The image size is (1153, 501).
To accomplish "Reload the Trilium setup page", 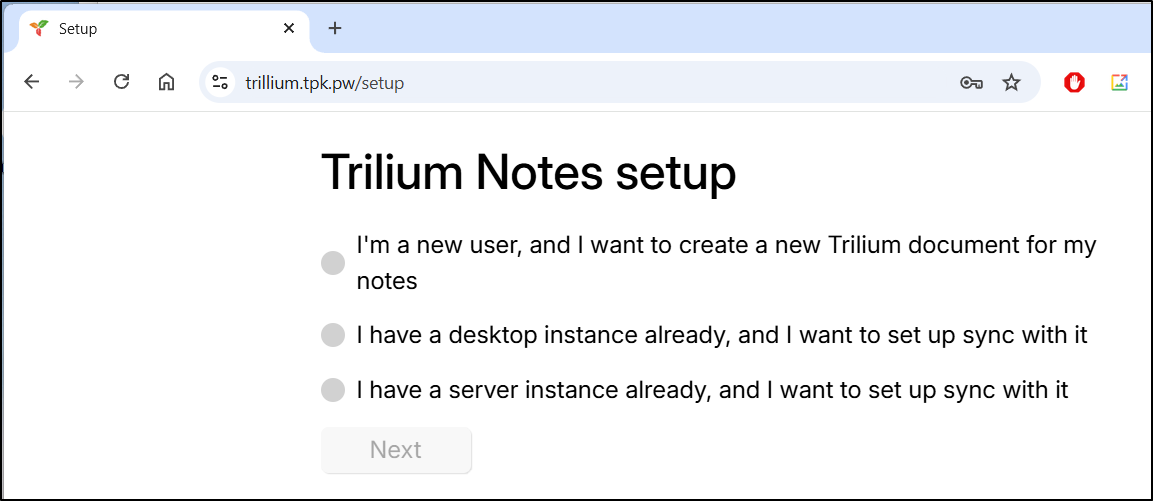I will coord(121,82).
